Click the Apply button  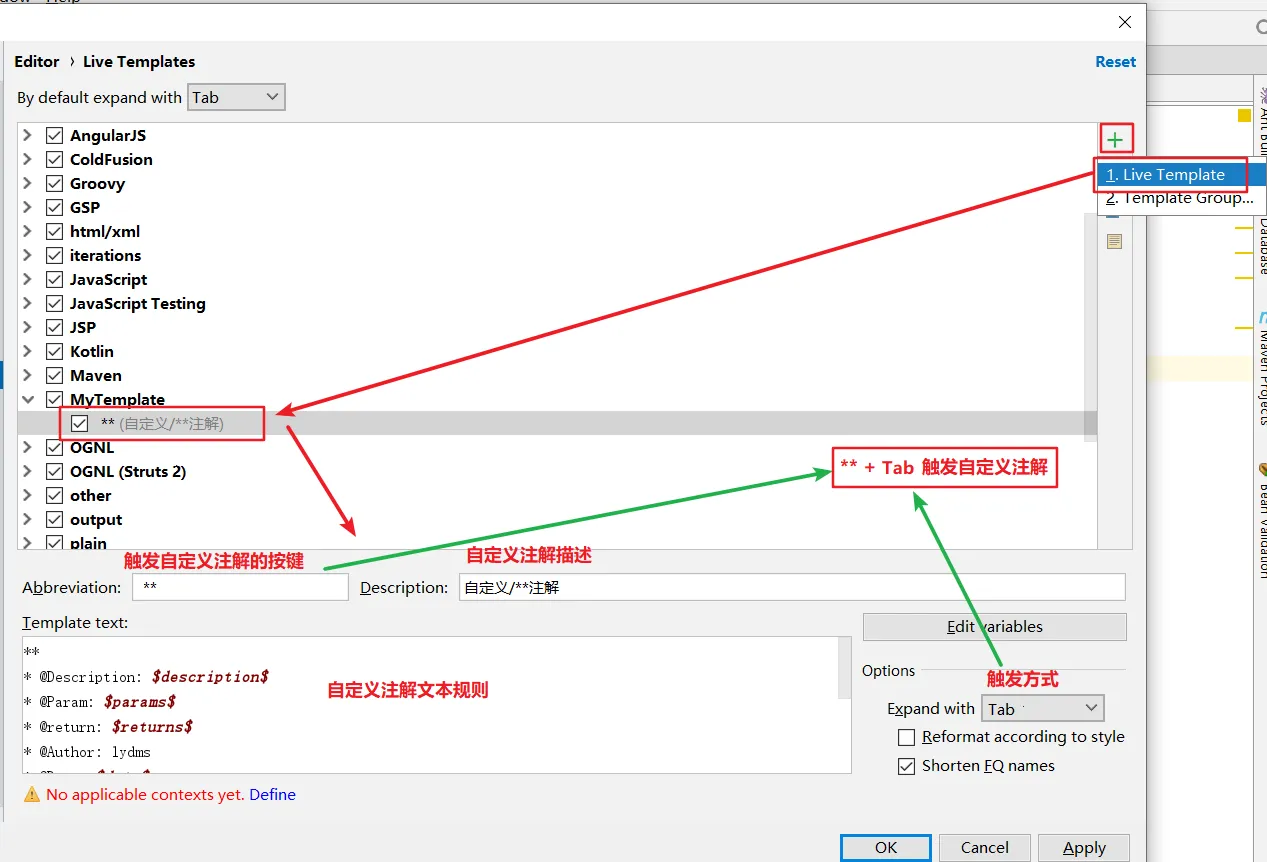pyautogui.click(x=1084, y=848)
